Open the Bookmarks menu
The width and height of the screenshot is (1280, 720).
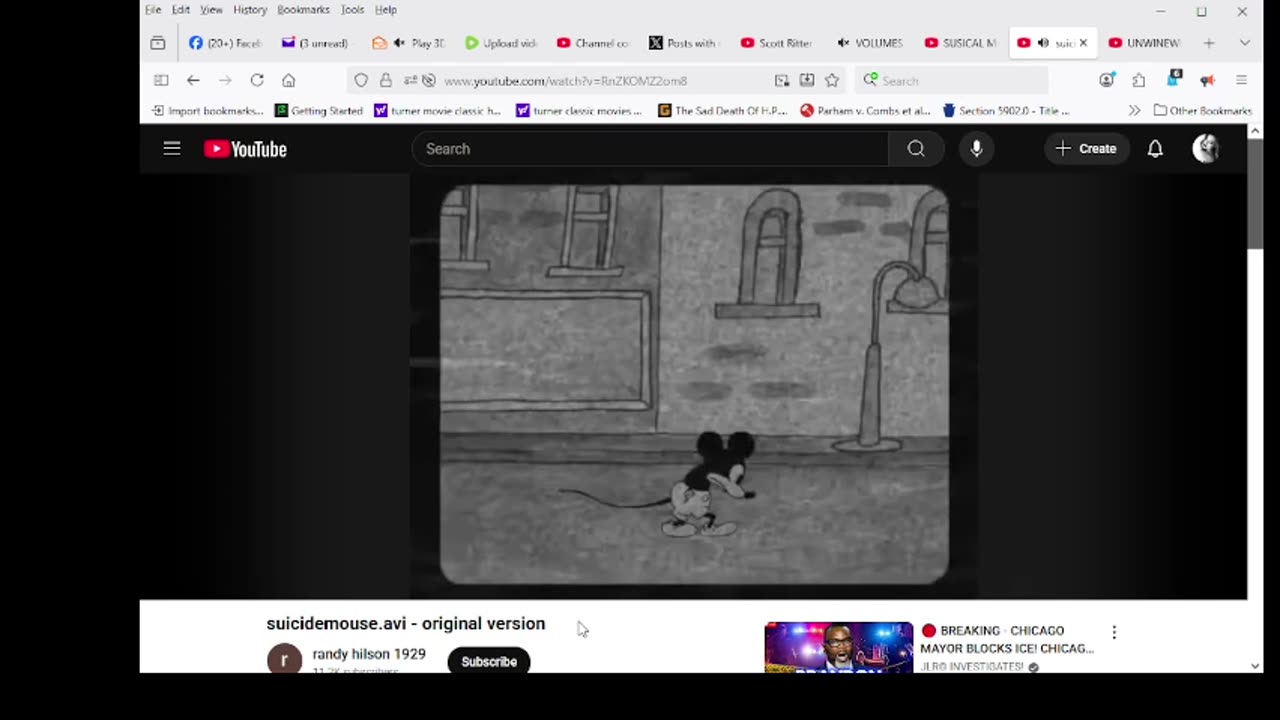(303, 10)
